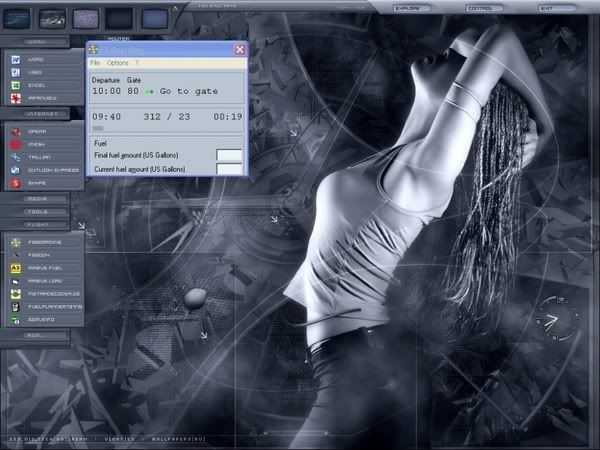Screen dimensions: 600x450
Task: Open Visio icon in Work panel
Action: coord(16,72)
